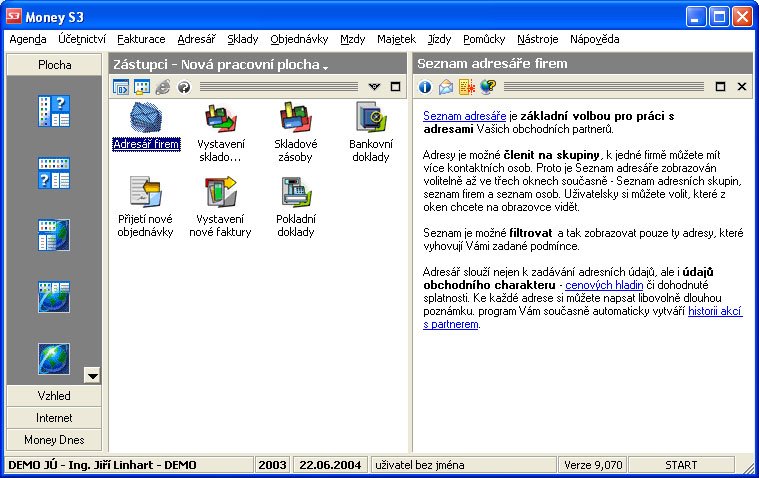Click sidebar scroll-down arrow button
Screen dimensions: 759x478
coord(92,375)
